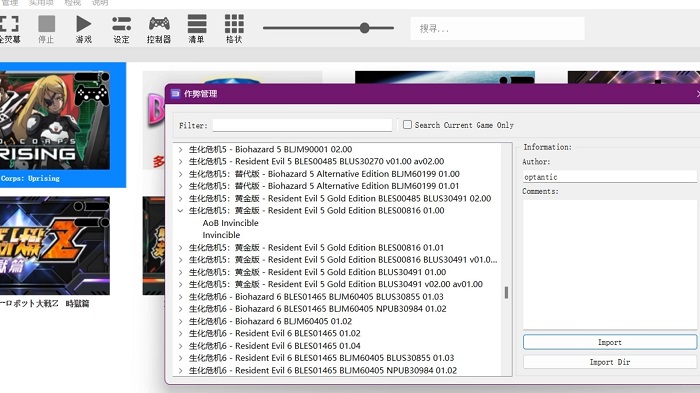This screenshot has width=700, height=393.
Task: Switch to 清单 list view icon
Action: pyautogui.click(x=196, y=24)
